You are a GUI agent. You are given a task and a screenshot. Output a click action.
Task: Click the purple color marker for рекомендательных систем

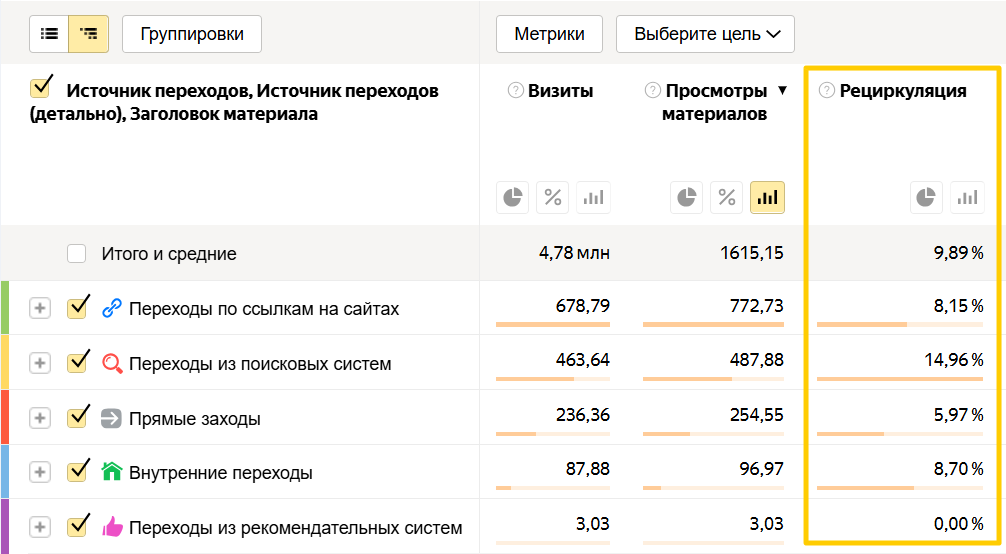coord(4,526)
